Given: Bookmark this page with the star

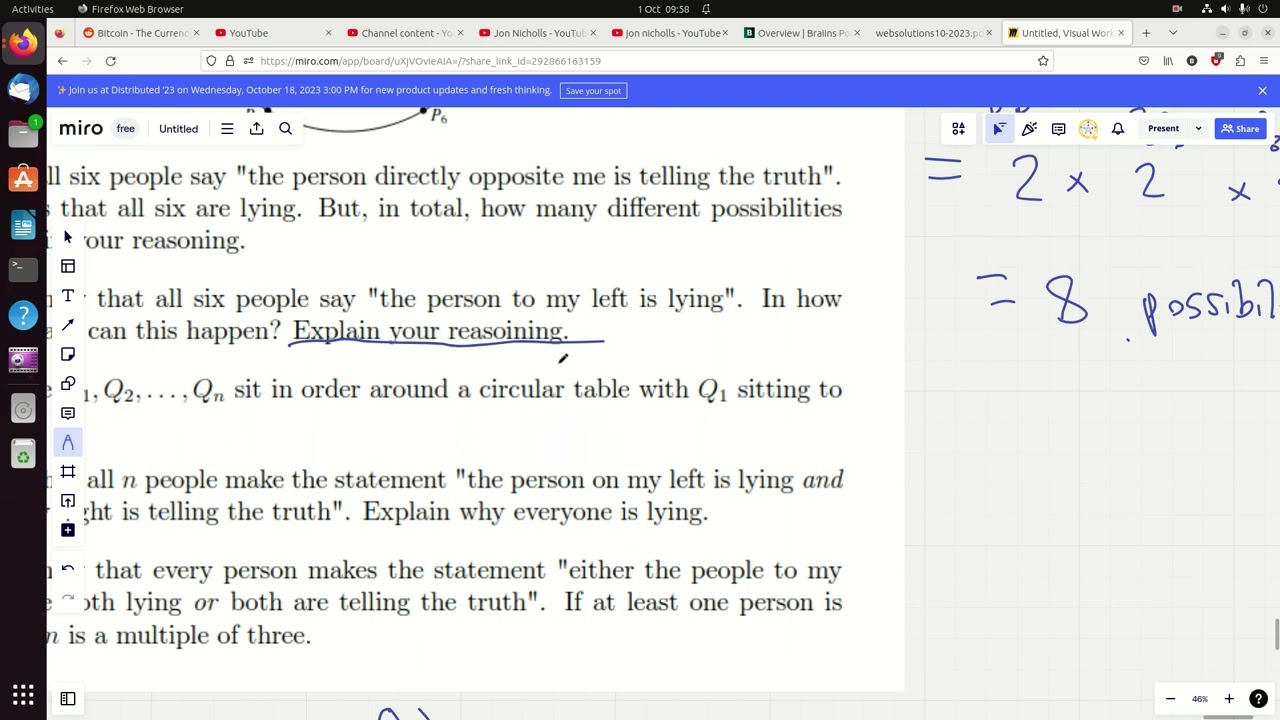Looking at the screenshot, I should (1043, 61).
